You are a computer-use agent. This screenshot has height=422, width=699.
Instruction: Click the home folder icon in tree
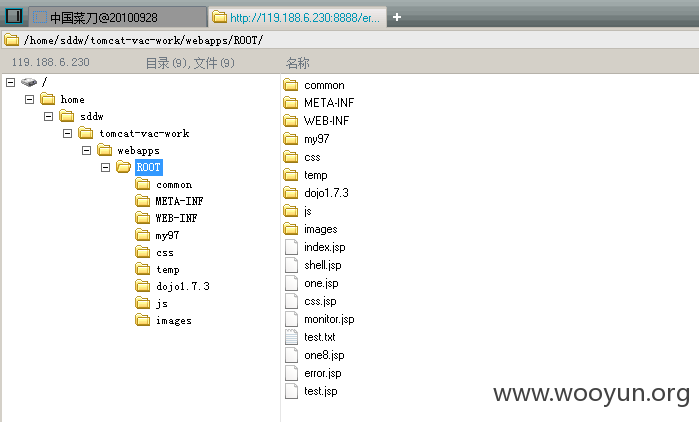tap(48, 99)
